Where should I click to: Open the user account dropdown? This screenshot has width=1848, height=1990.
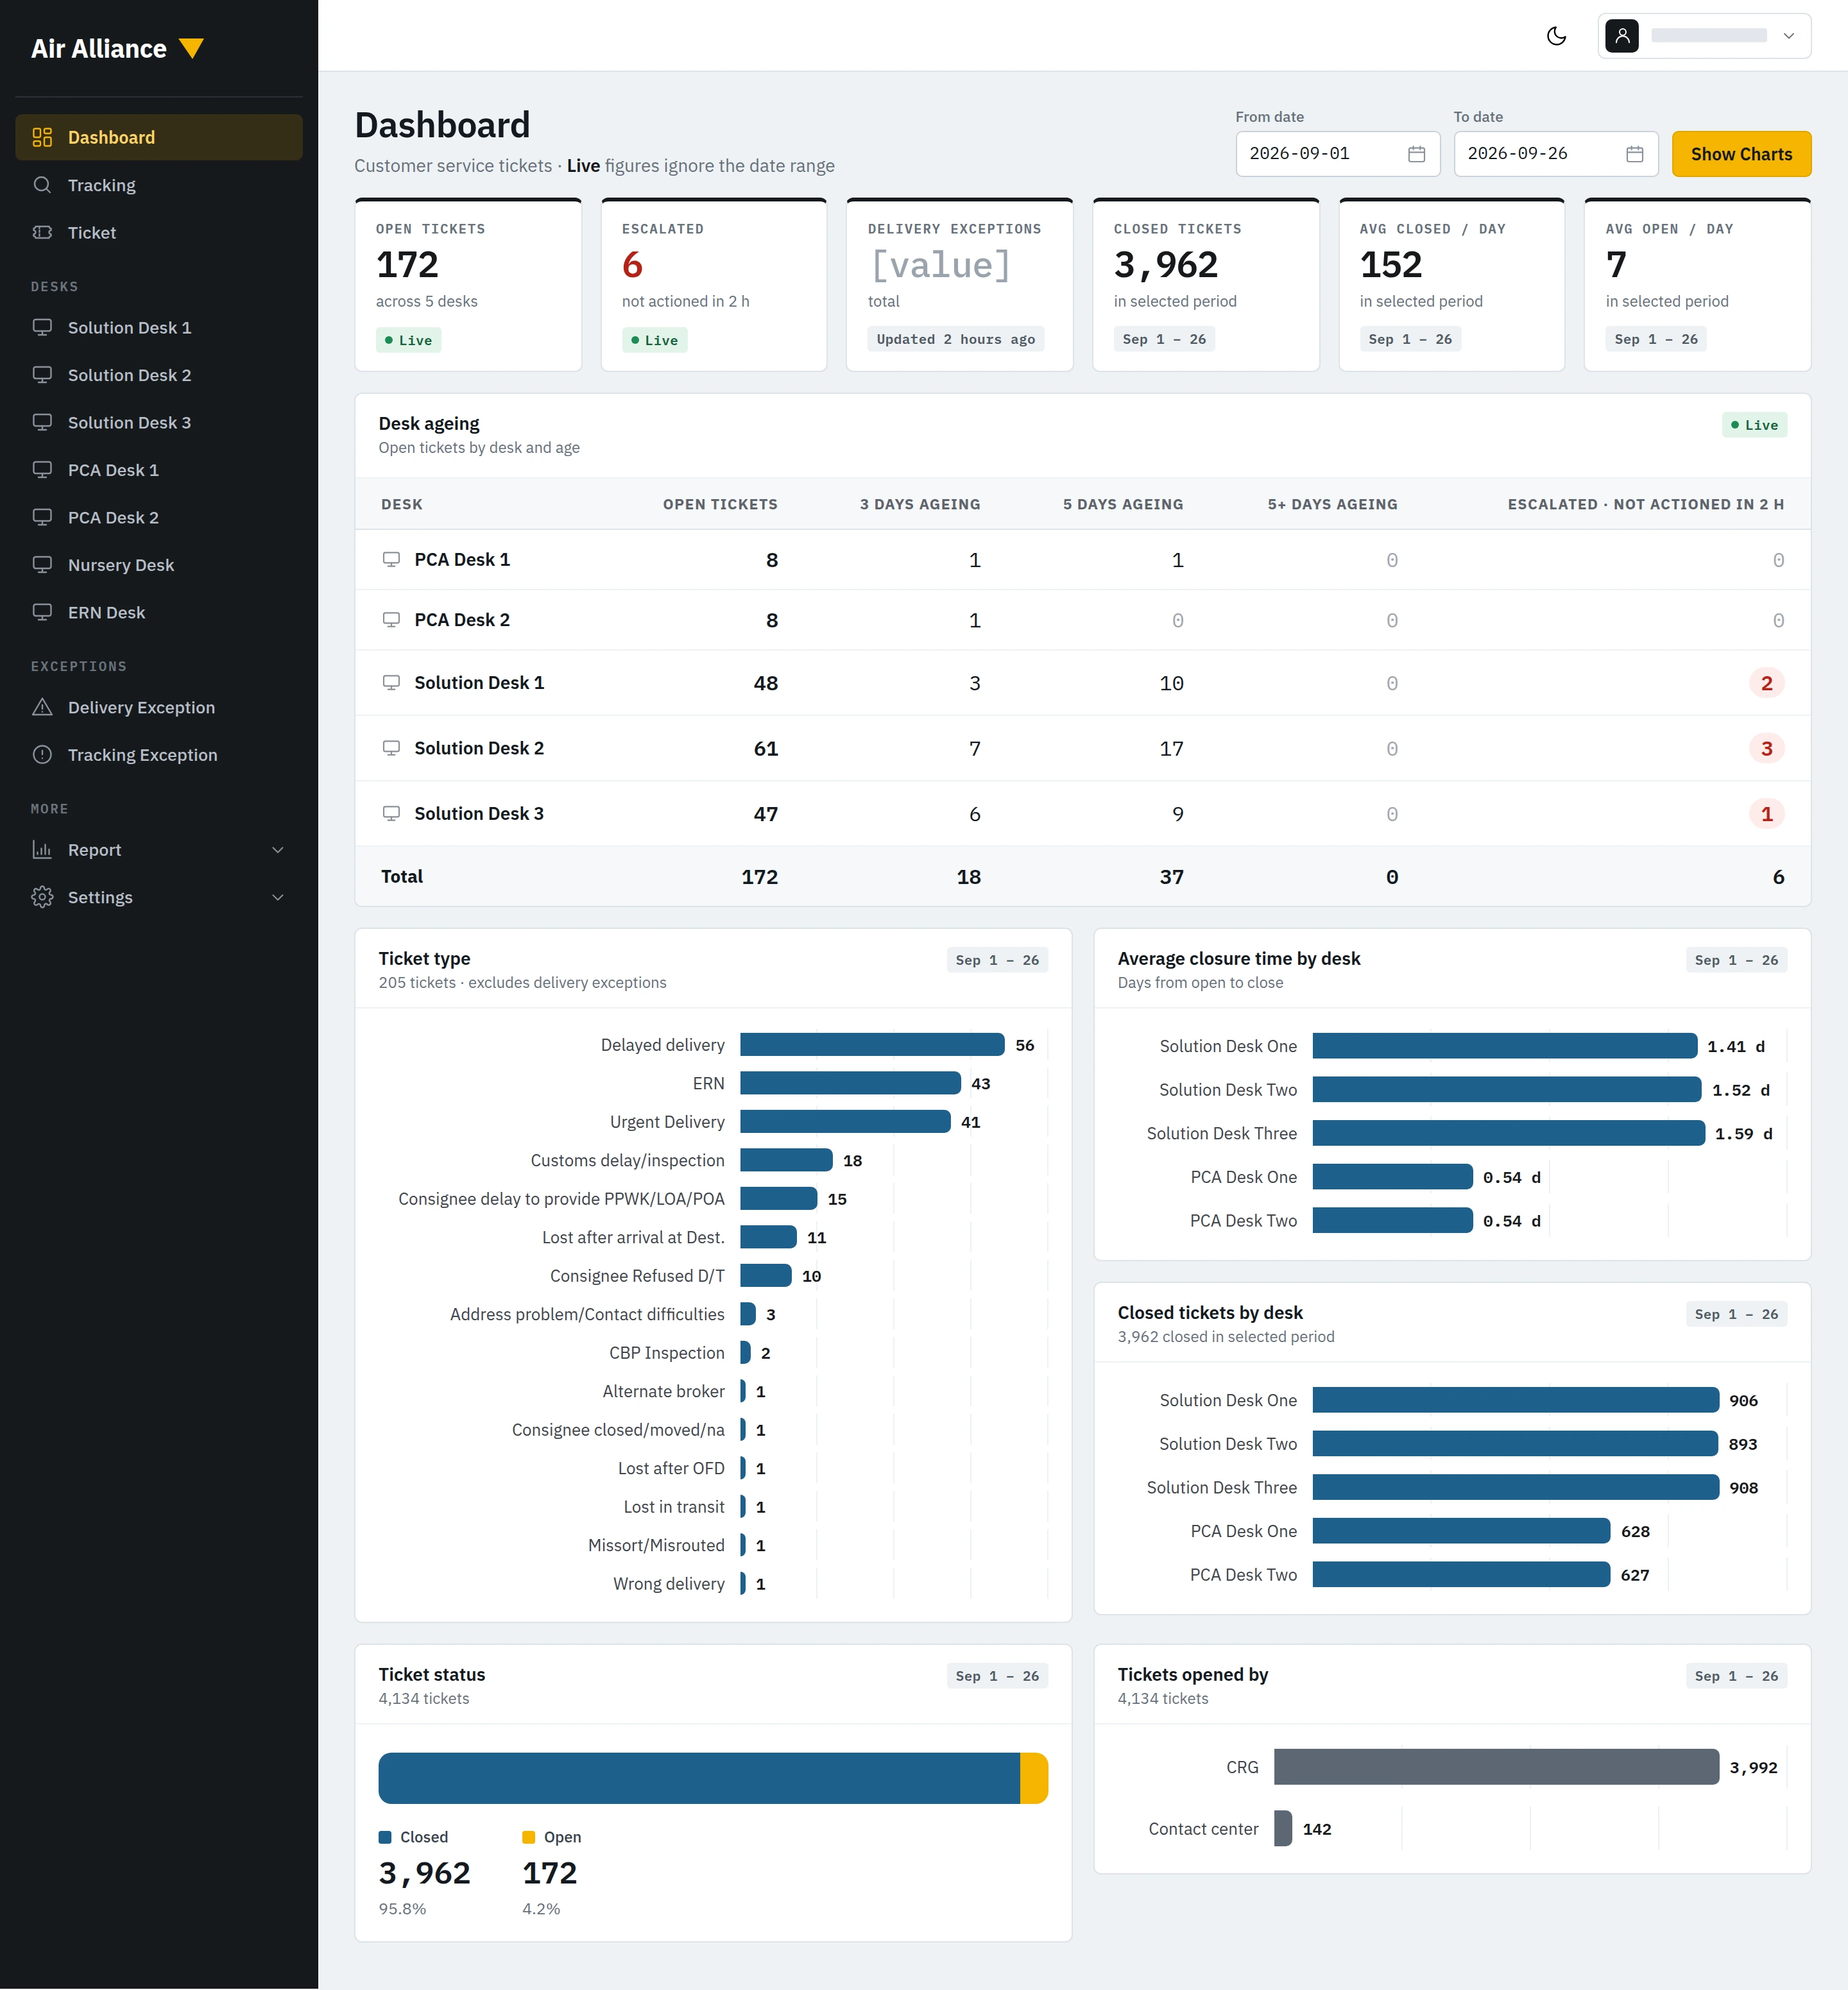[1704, 36]
